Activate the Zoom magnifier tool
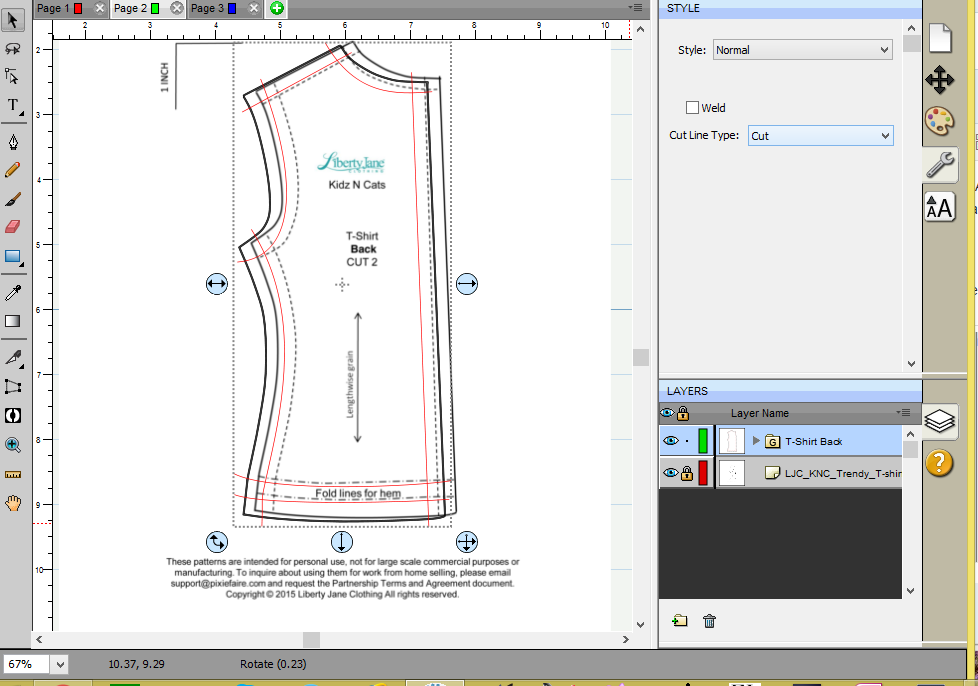This screenshot has width=978, height=686. click(14, 445)
